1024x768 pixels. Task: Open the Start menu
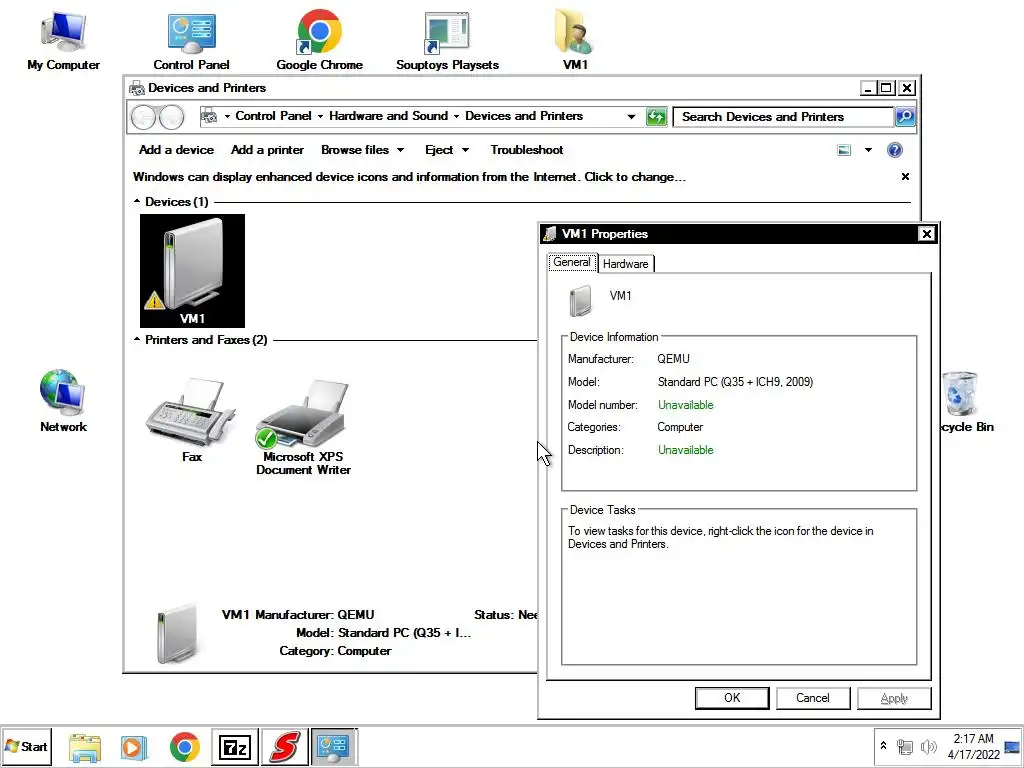tap(26, 746)
